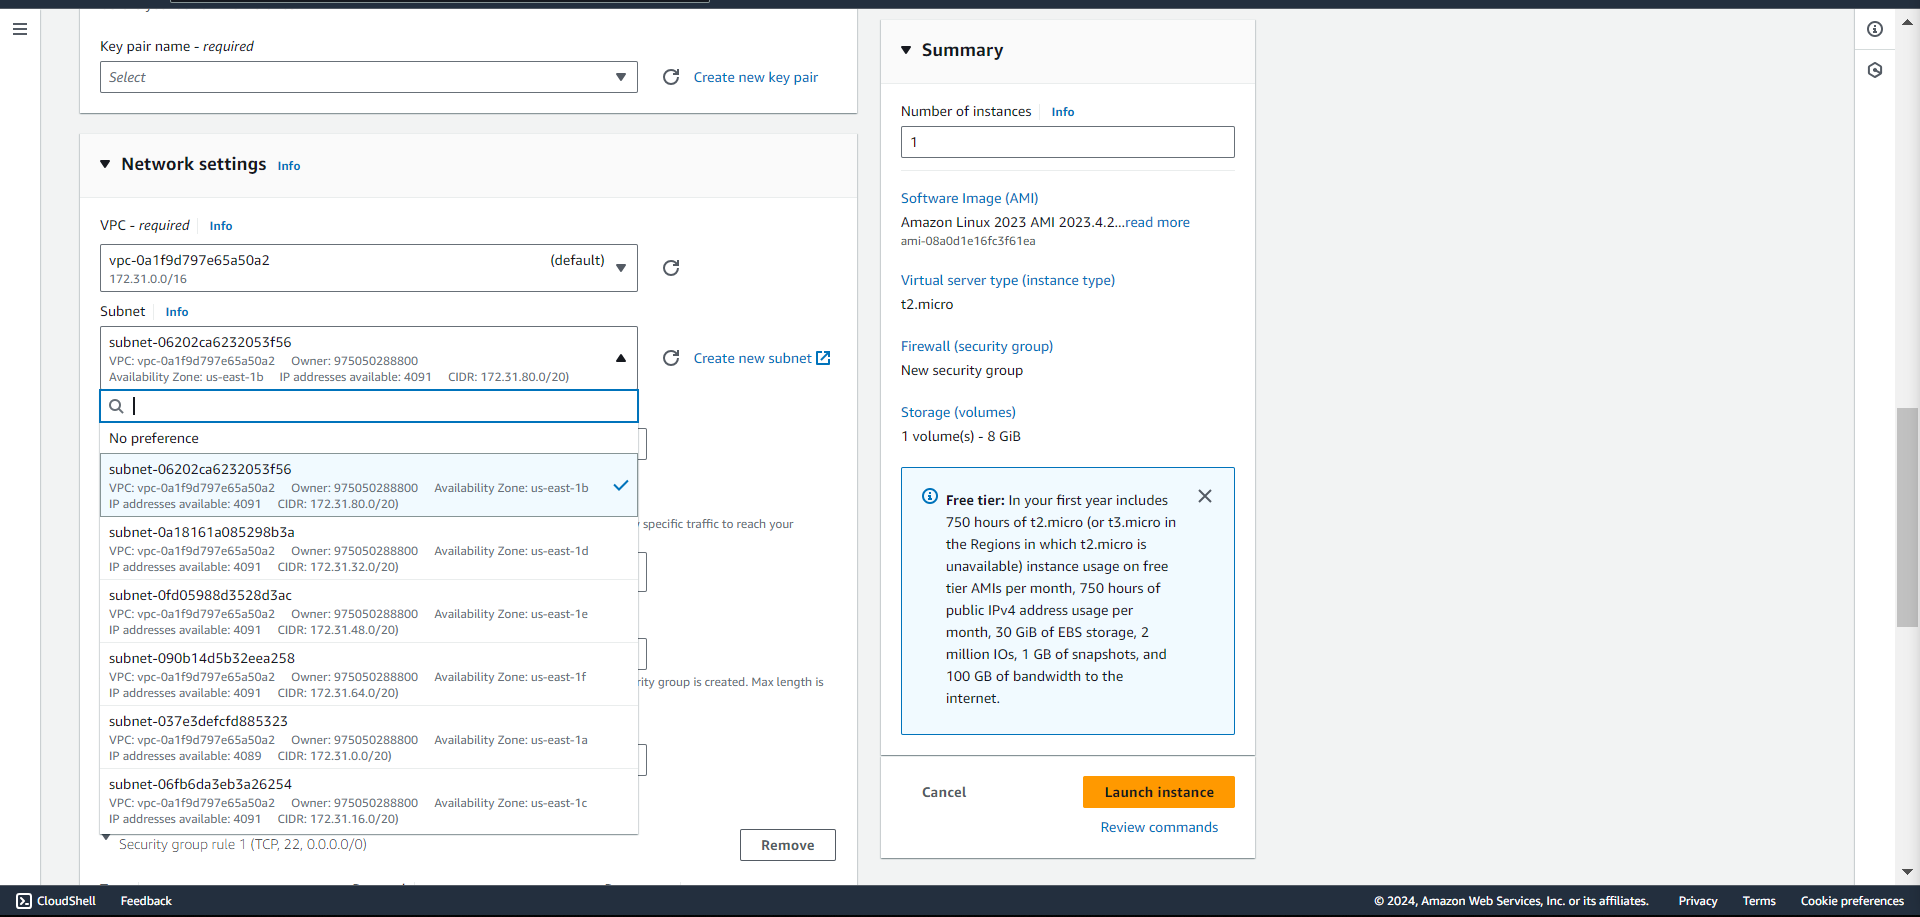Click the Launch instance button

(1158, 792)
